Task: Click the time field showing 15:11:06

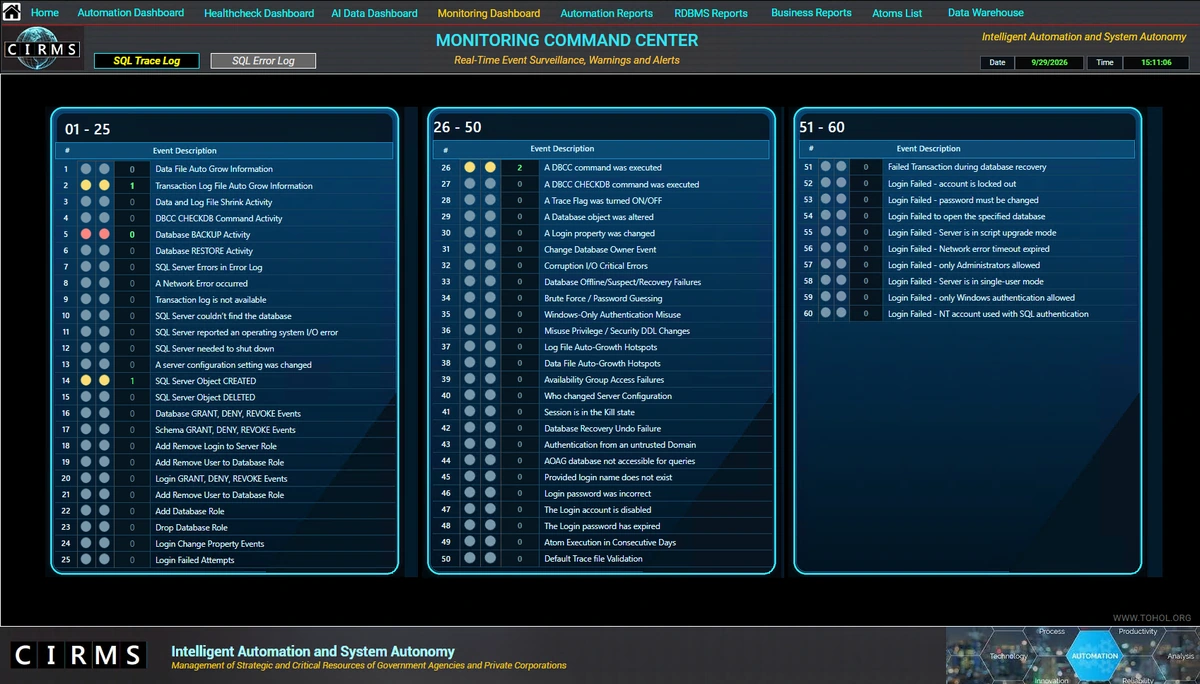Action: click(1156, 62)
